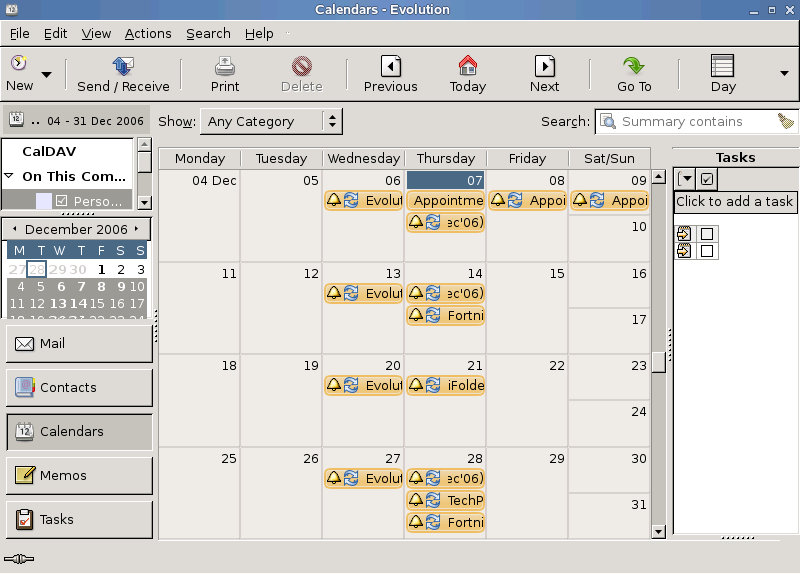Open the Memos component button
Screen dimensions: 800x574
(x=80, y=475)
